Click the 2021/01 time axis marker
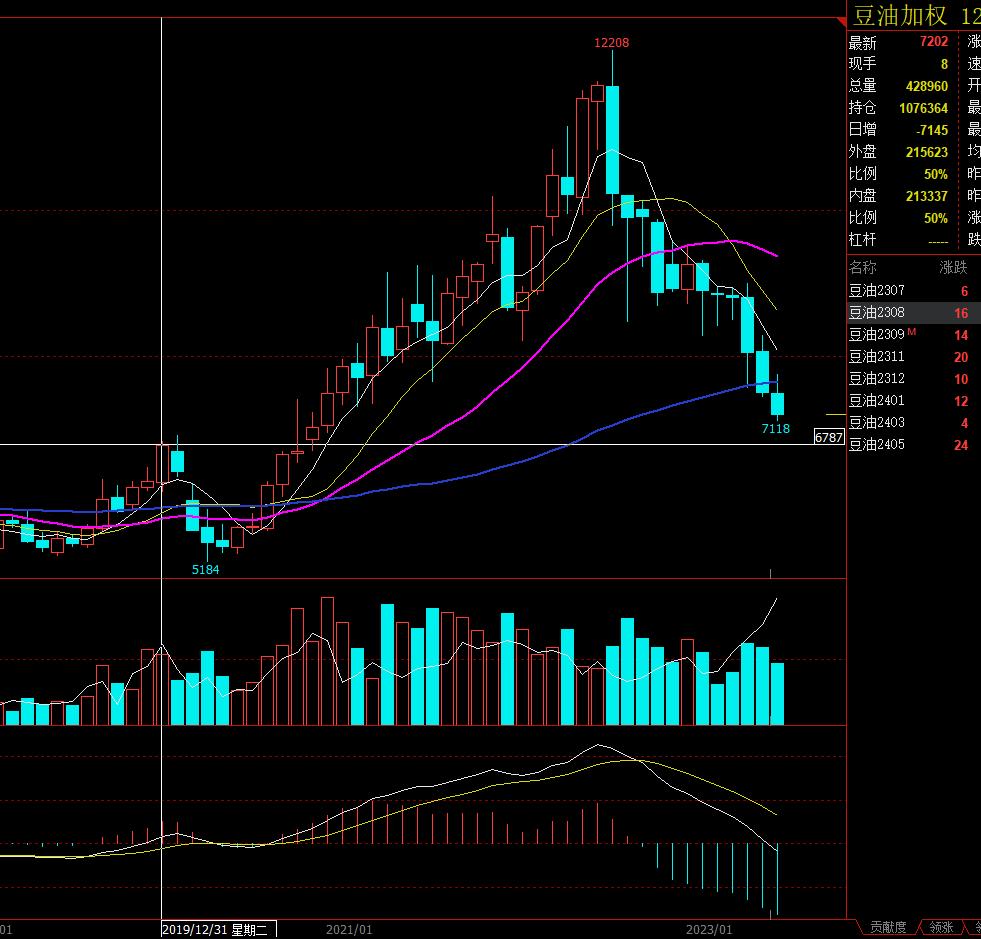This screenshot has width=981, height=939. click(x=349, y=929)
